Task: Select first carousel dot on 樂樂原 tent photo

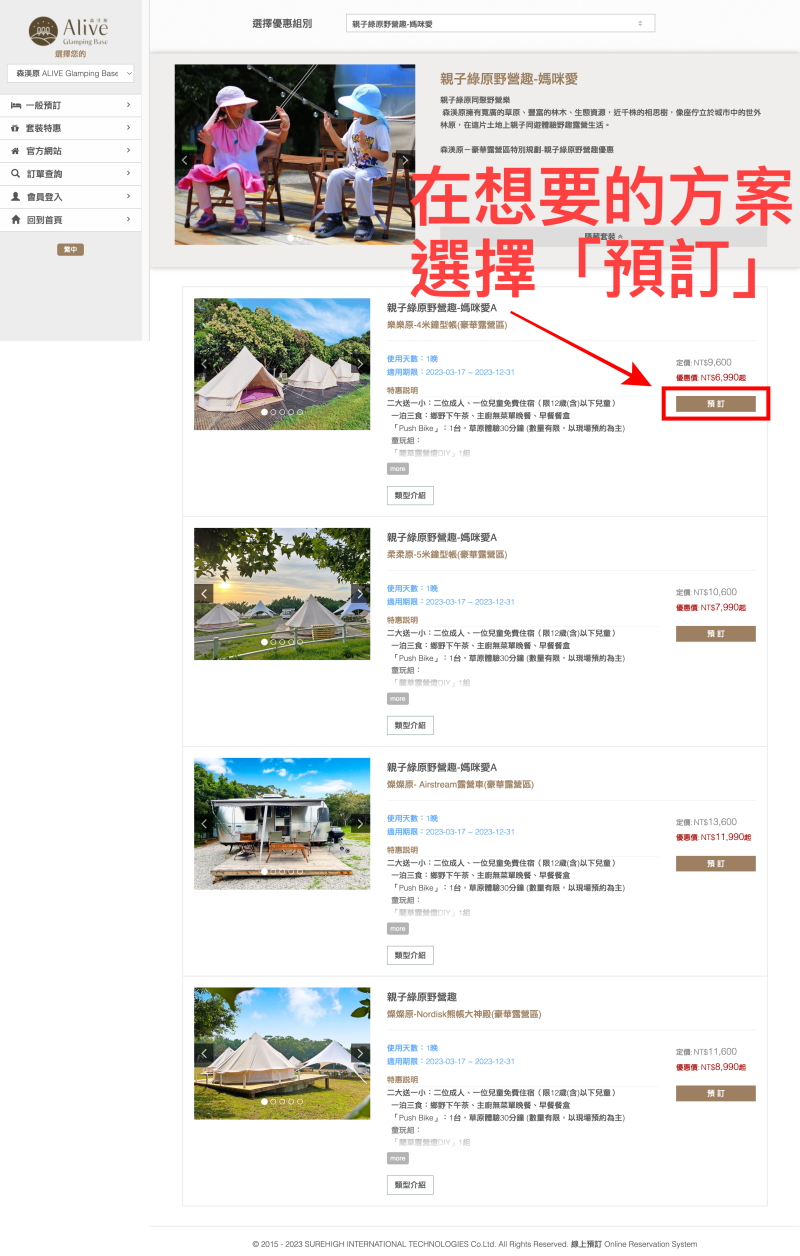Action: pos(264,412)
